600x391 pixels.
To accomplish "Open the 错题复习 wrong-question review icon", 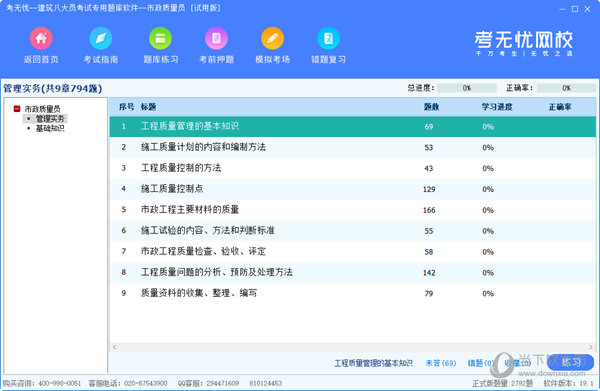I will click(x=328, y=38).
